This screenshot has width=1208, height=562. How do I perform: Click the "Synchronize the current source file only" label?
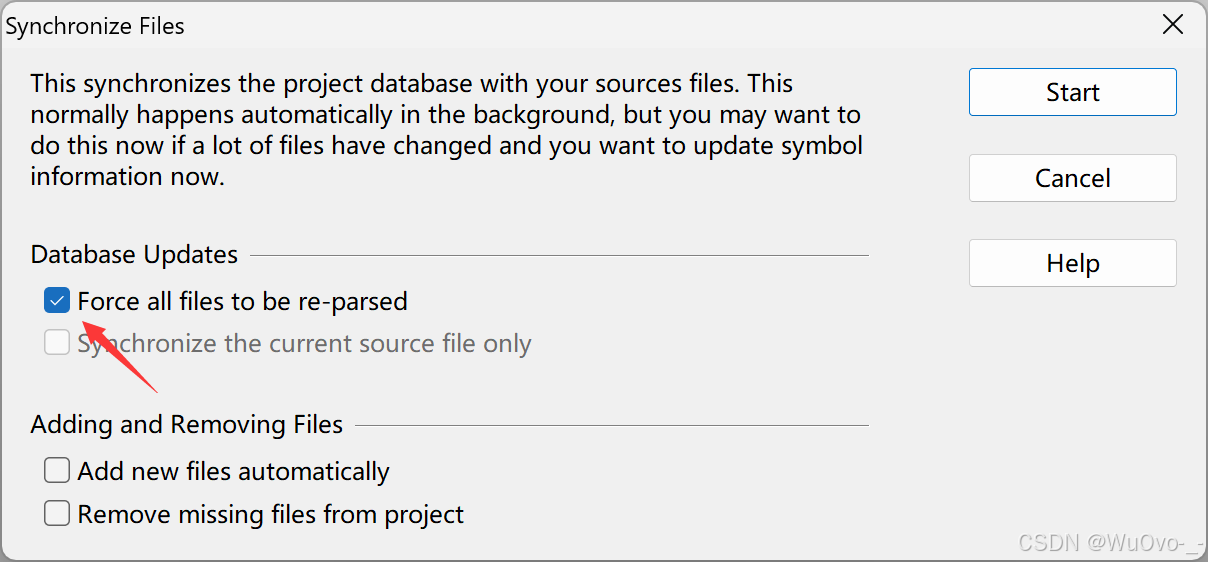point(304,344)
